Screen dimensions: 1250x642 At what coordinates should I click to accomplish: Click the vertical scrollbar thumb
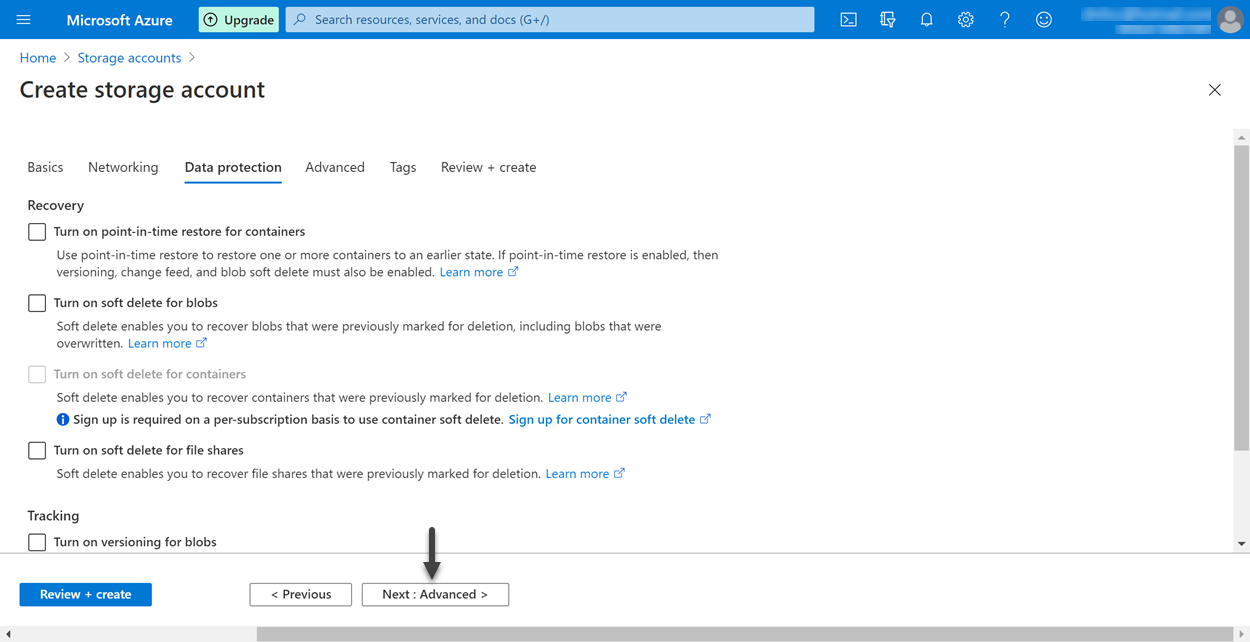click(1241, 298)
